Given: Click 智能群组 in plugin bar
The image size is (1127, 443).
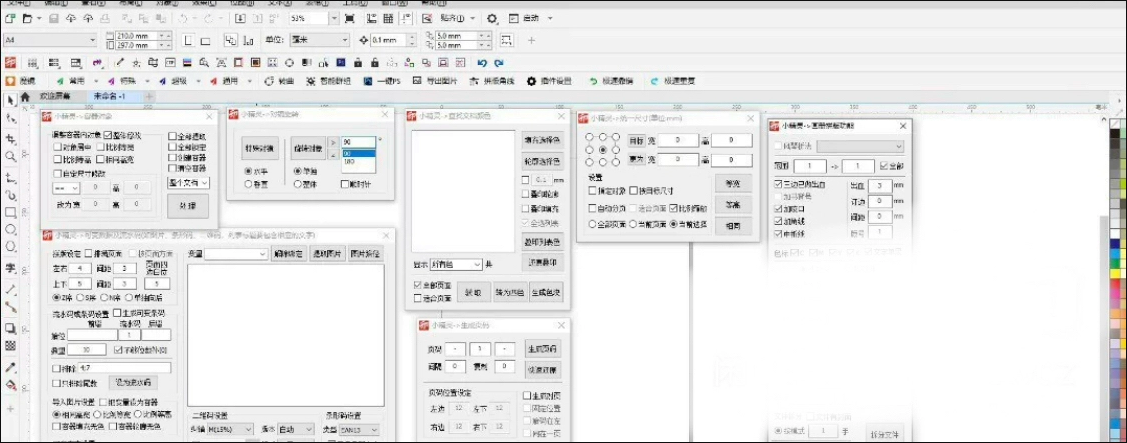Looking at the screenshot, I should click(328, 81).
